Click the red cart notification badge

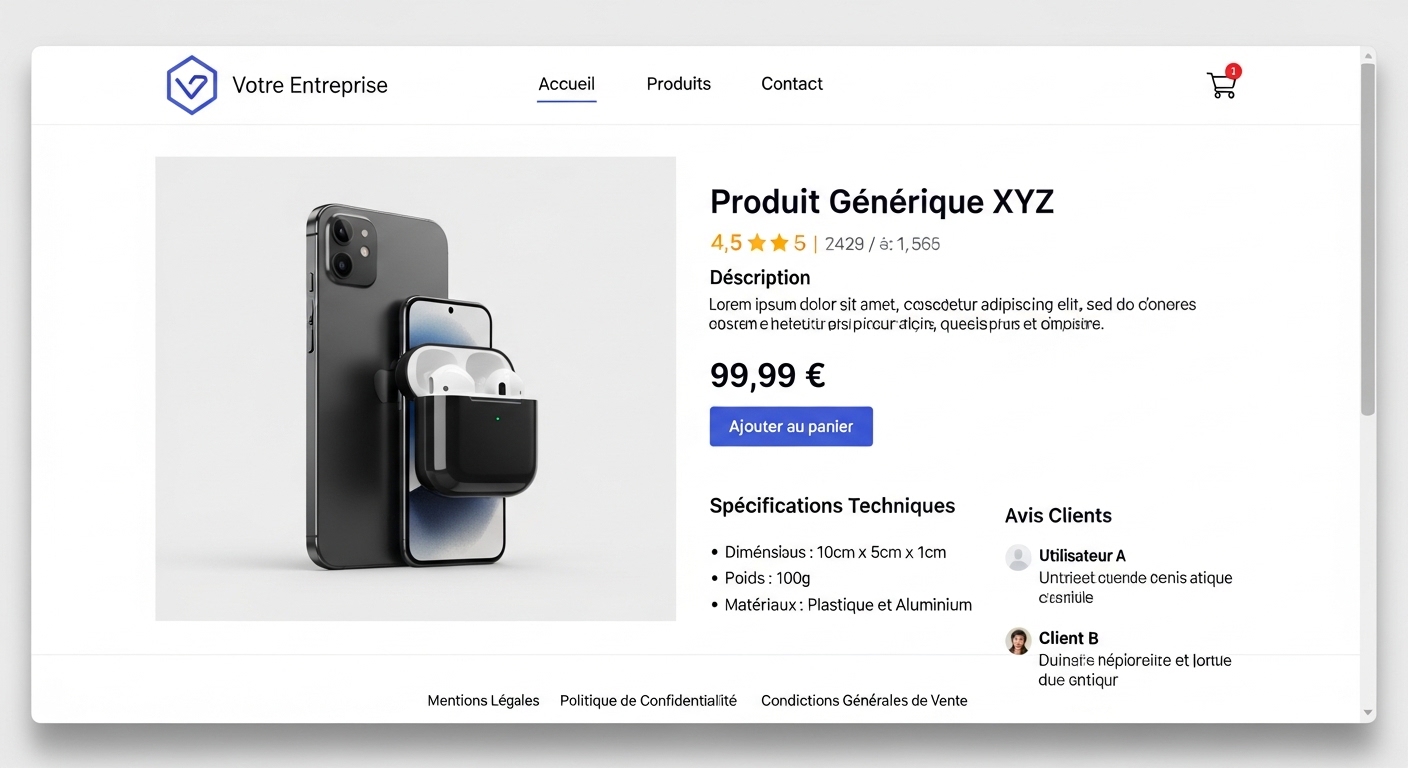[x=1233, y=71]
